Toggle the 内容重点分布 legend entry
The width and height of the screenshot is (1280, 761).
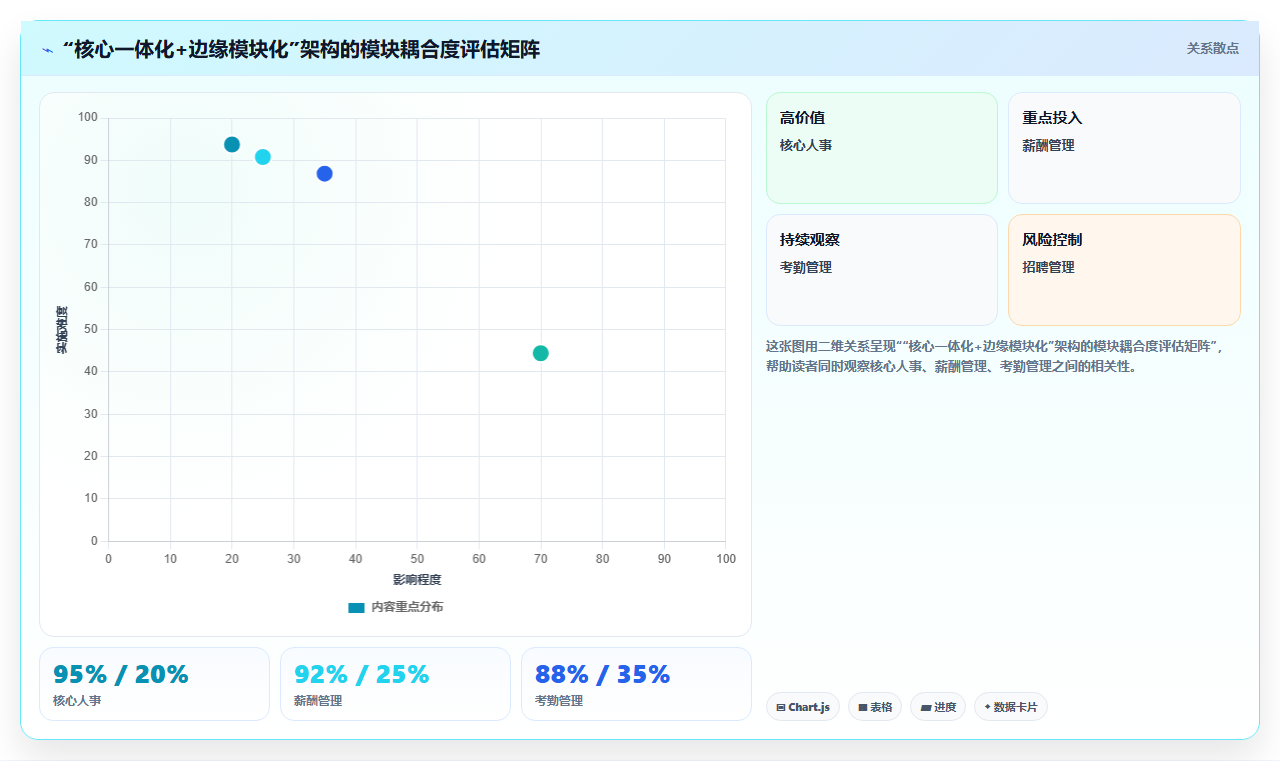(x=395, y=607)
